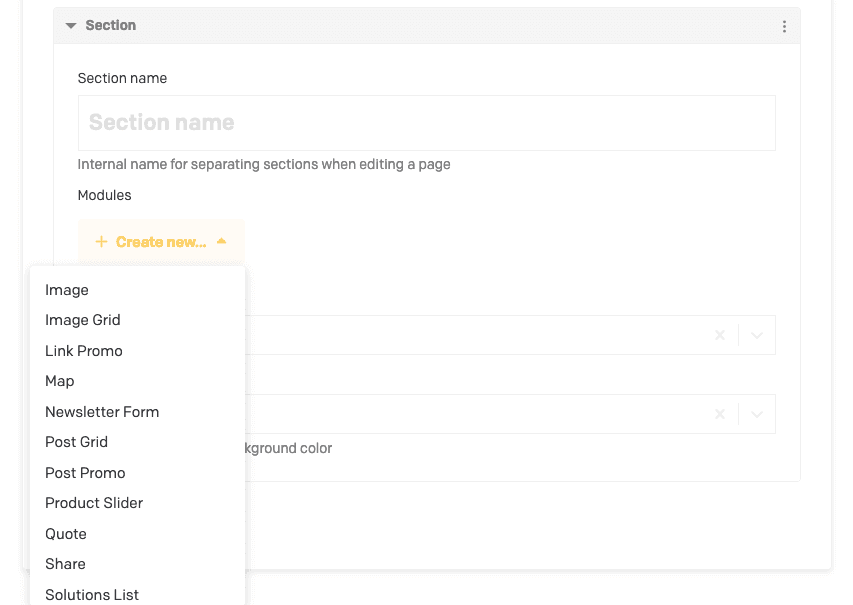Collapse the Section panel triangle

tap(71, 26)
